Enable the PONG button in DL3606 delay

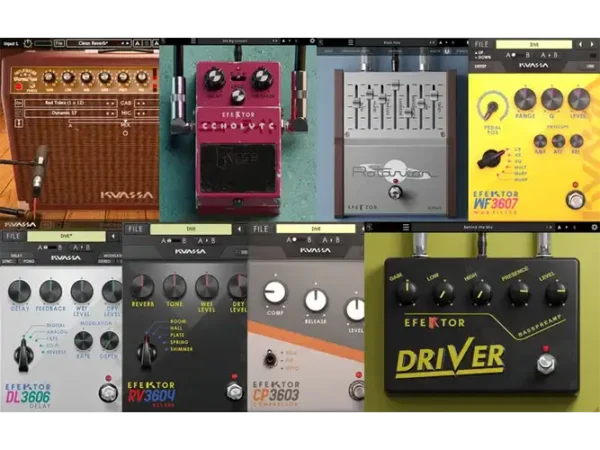coord(28,261)
